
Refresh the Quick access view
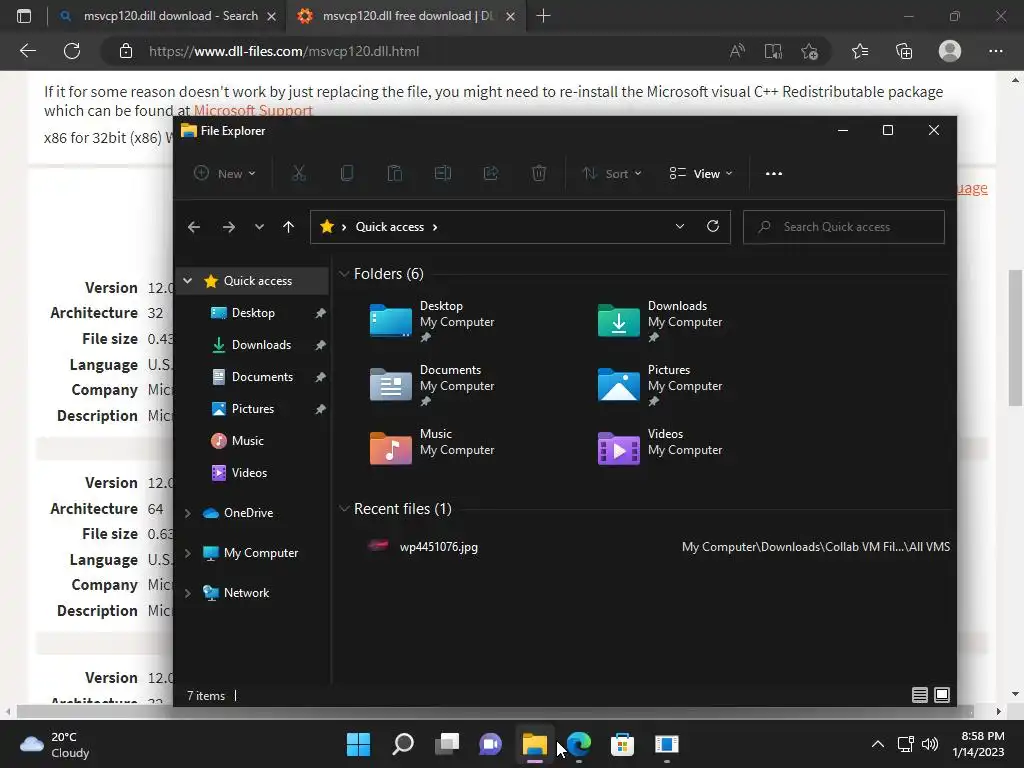click(713, 226)
